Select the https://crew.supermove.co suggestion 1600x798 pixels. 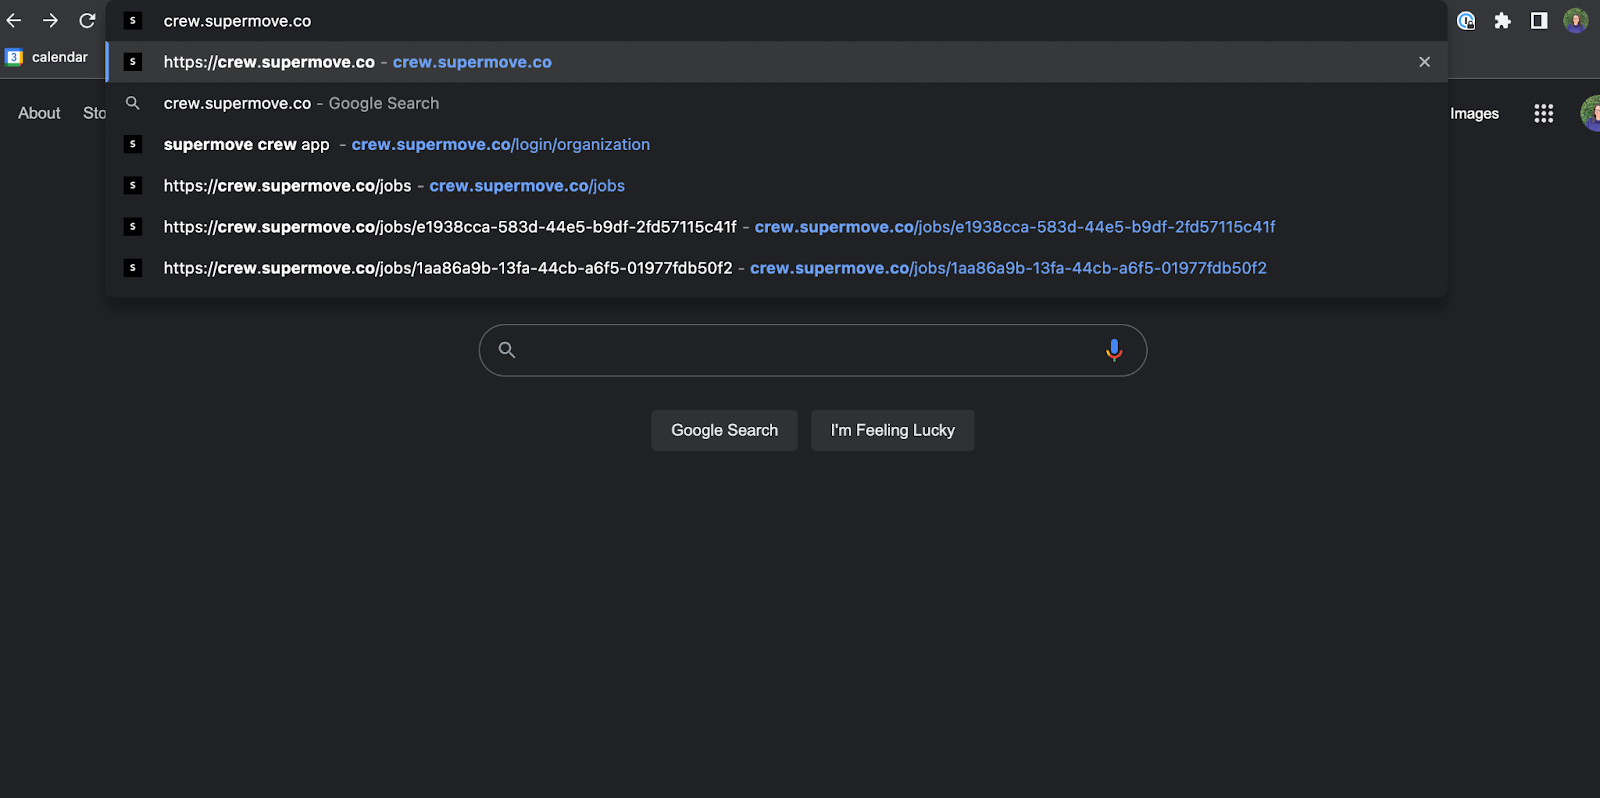click(357, 62)
